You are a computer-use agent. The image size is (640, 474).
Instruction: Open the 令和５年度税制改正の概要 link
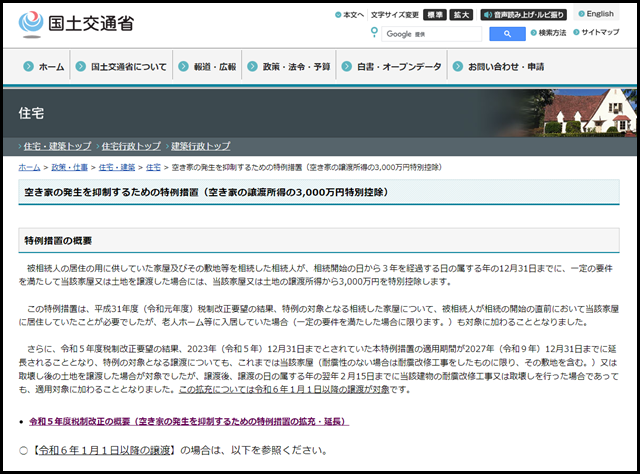click(x=188, y=422)
